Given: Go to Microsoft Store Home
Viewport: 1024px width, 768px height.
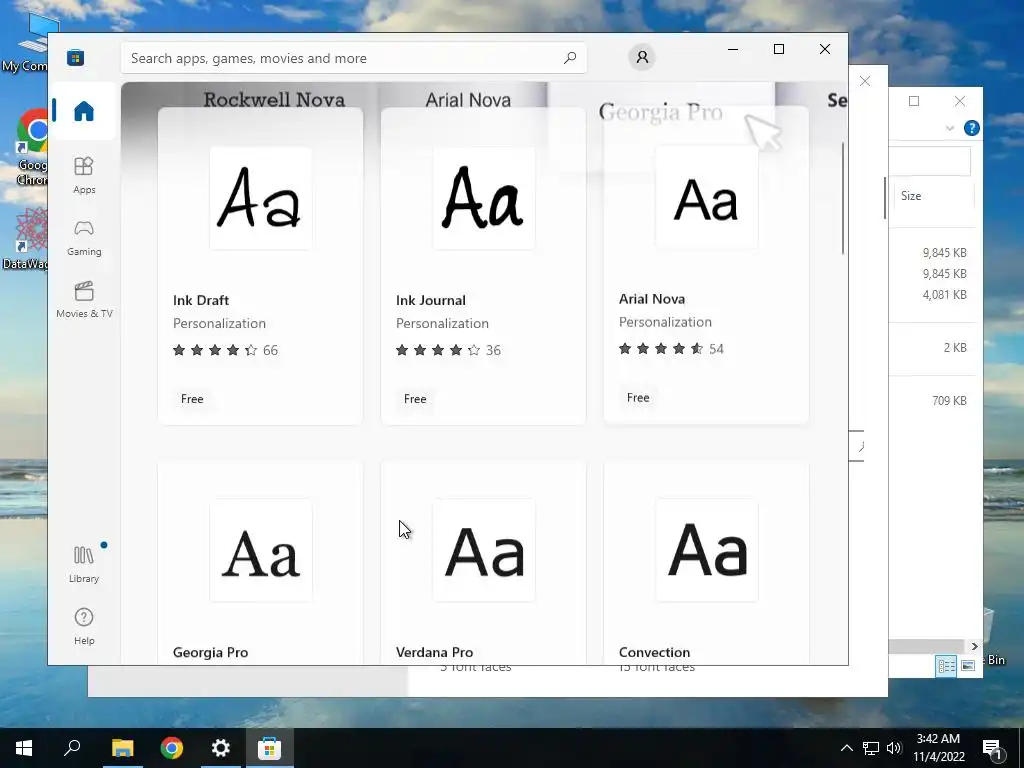Looking at the screenshot, I should tap(84, 111).
